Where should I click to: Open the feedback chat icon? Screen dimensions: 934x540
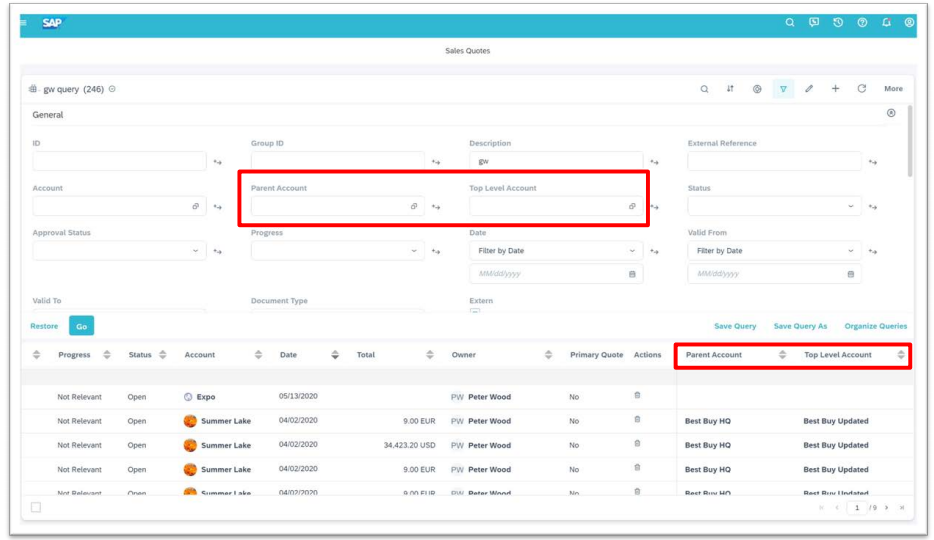[814, 23]
